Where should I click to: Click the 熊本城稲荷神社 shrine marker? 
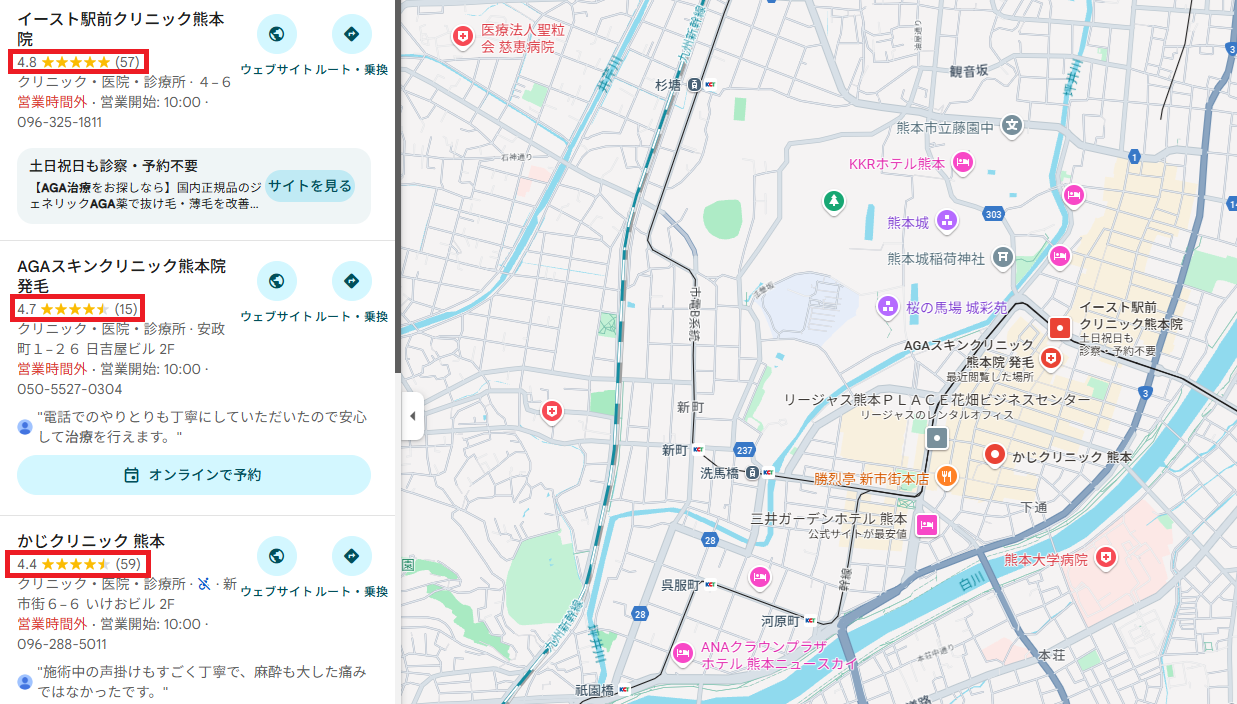pyautogui.click(x=1003, y=258)
